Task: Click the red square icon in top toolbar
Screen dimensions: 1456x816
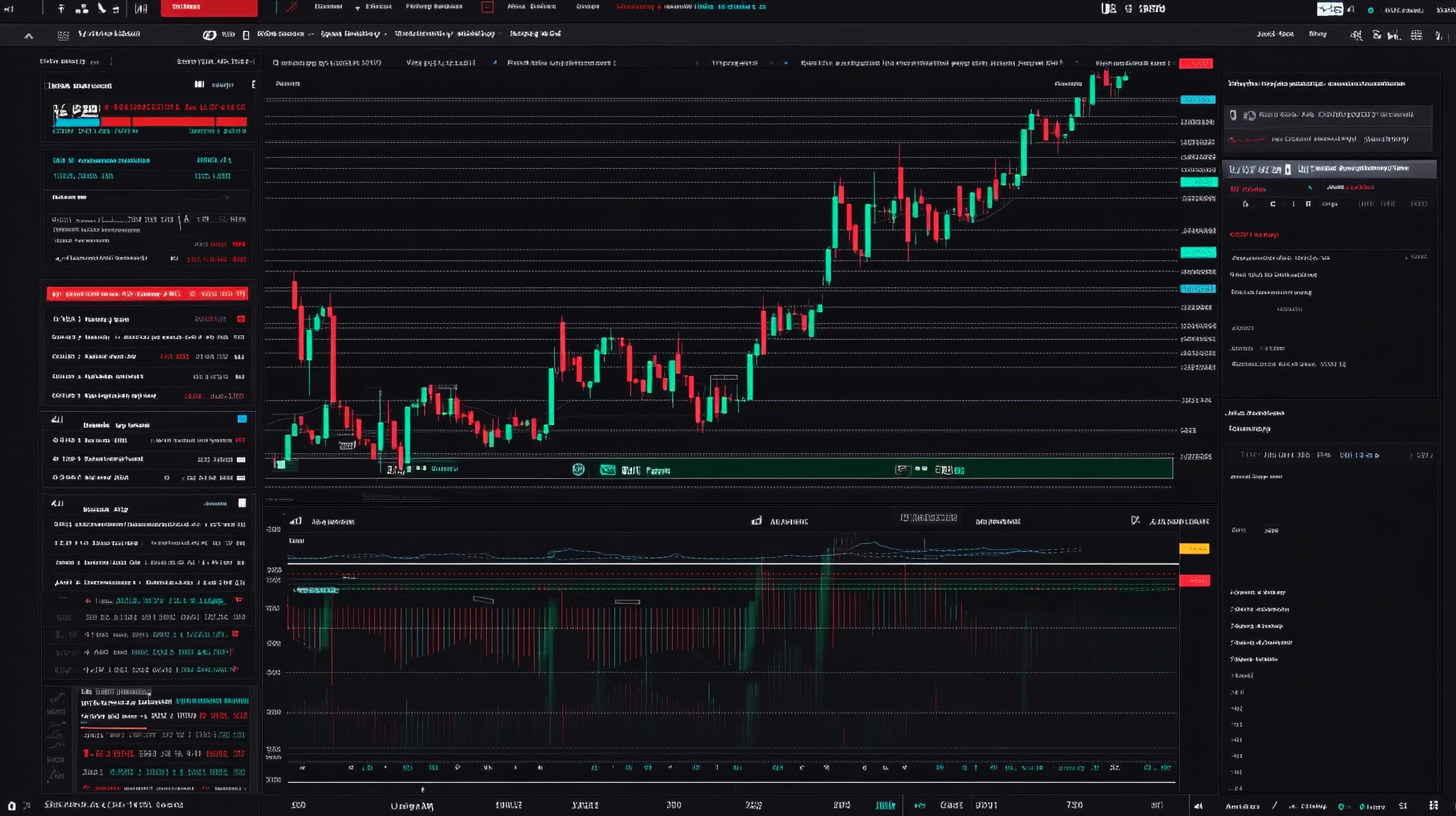Action: tap(488, 7)
